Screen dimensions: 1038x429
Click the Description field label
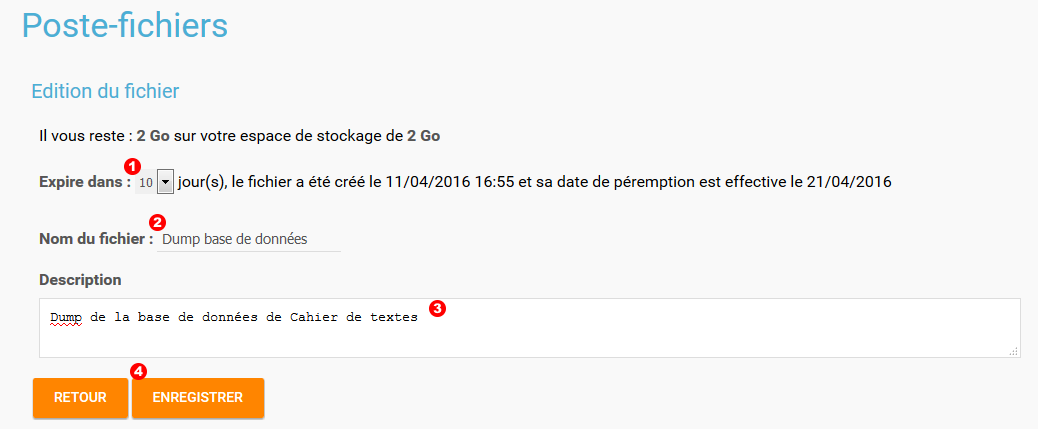point(80,279)
